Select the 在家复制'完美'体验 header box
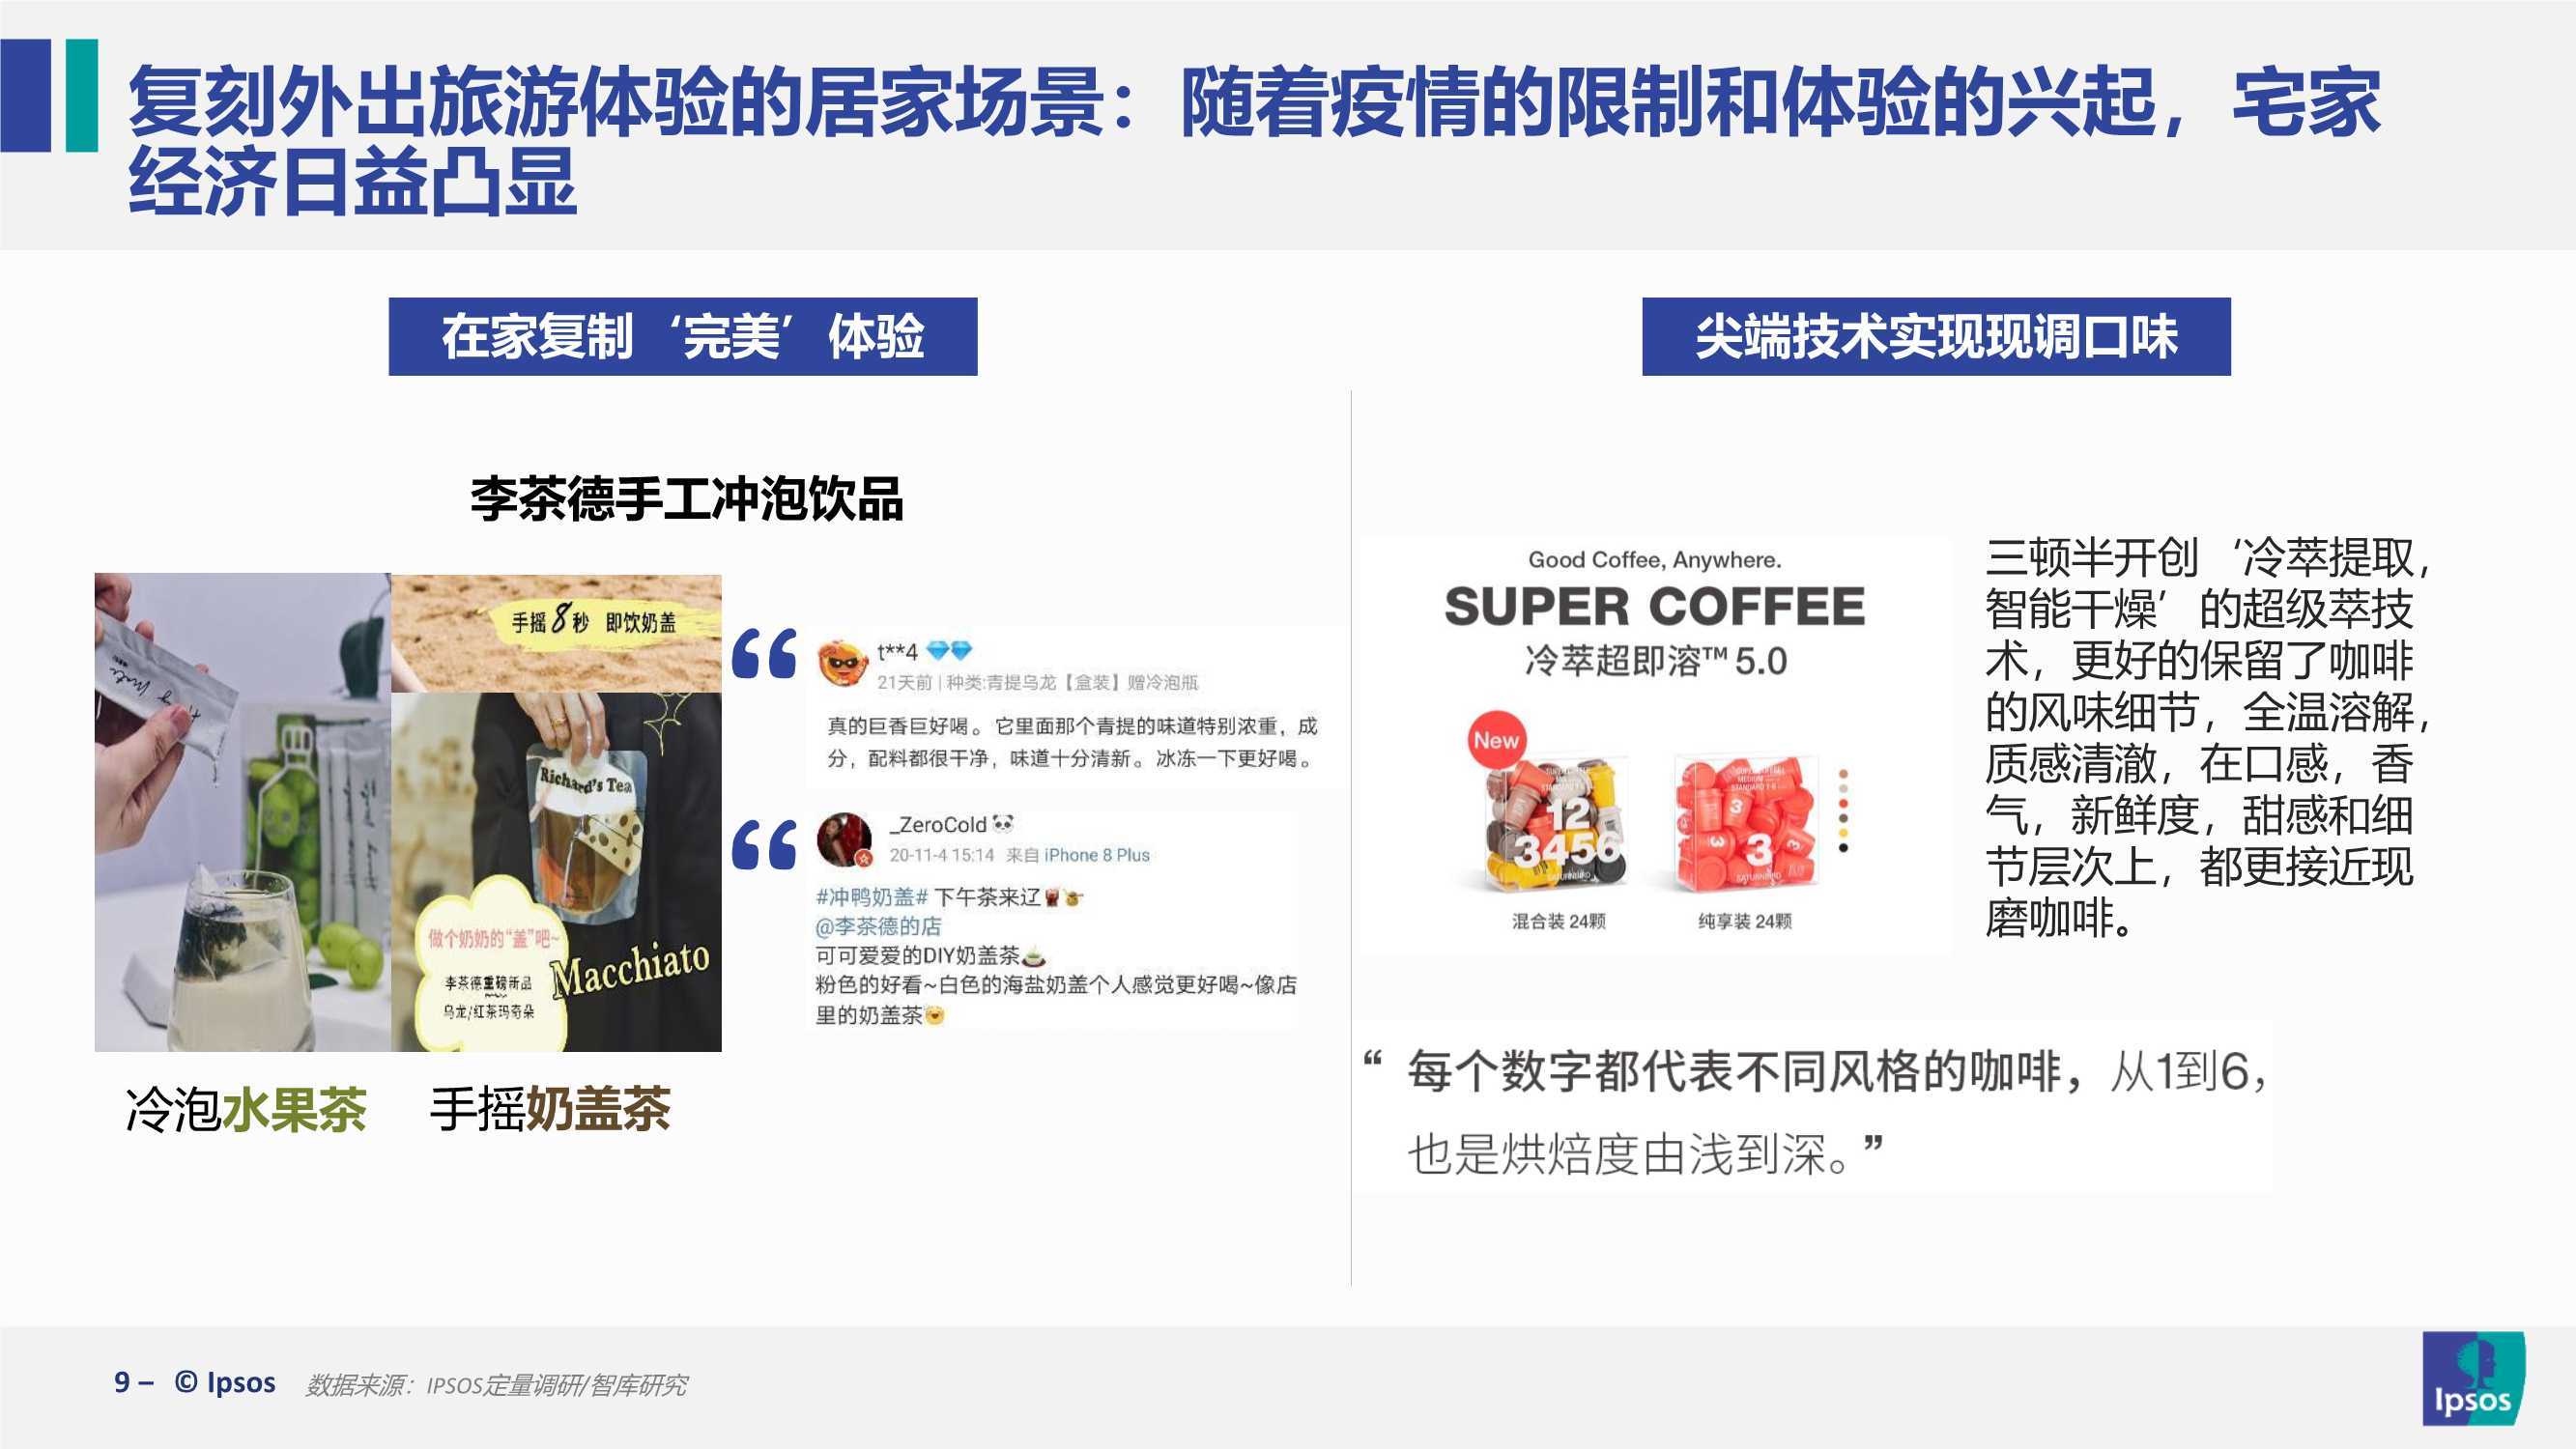 pyautogui.click(x=683, y=336)
